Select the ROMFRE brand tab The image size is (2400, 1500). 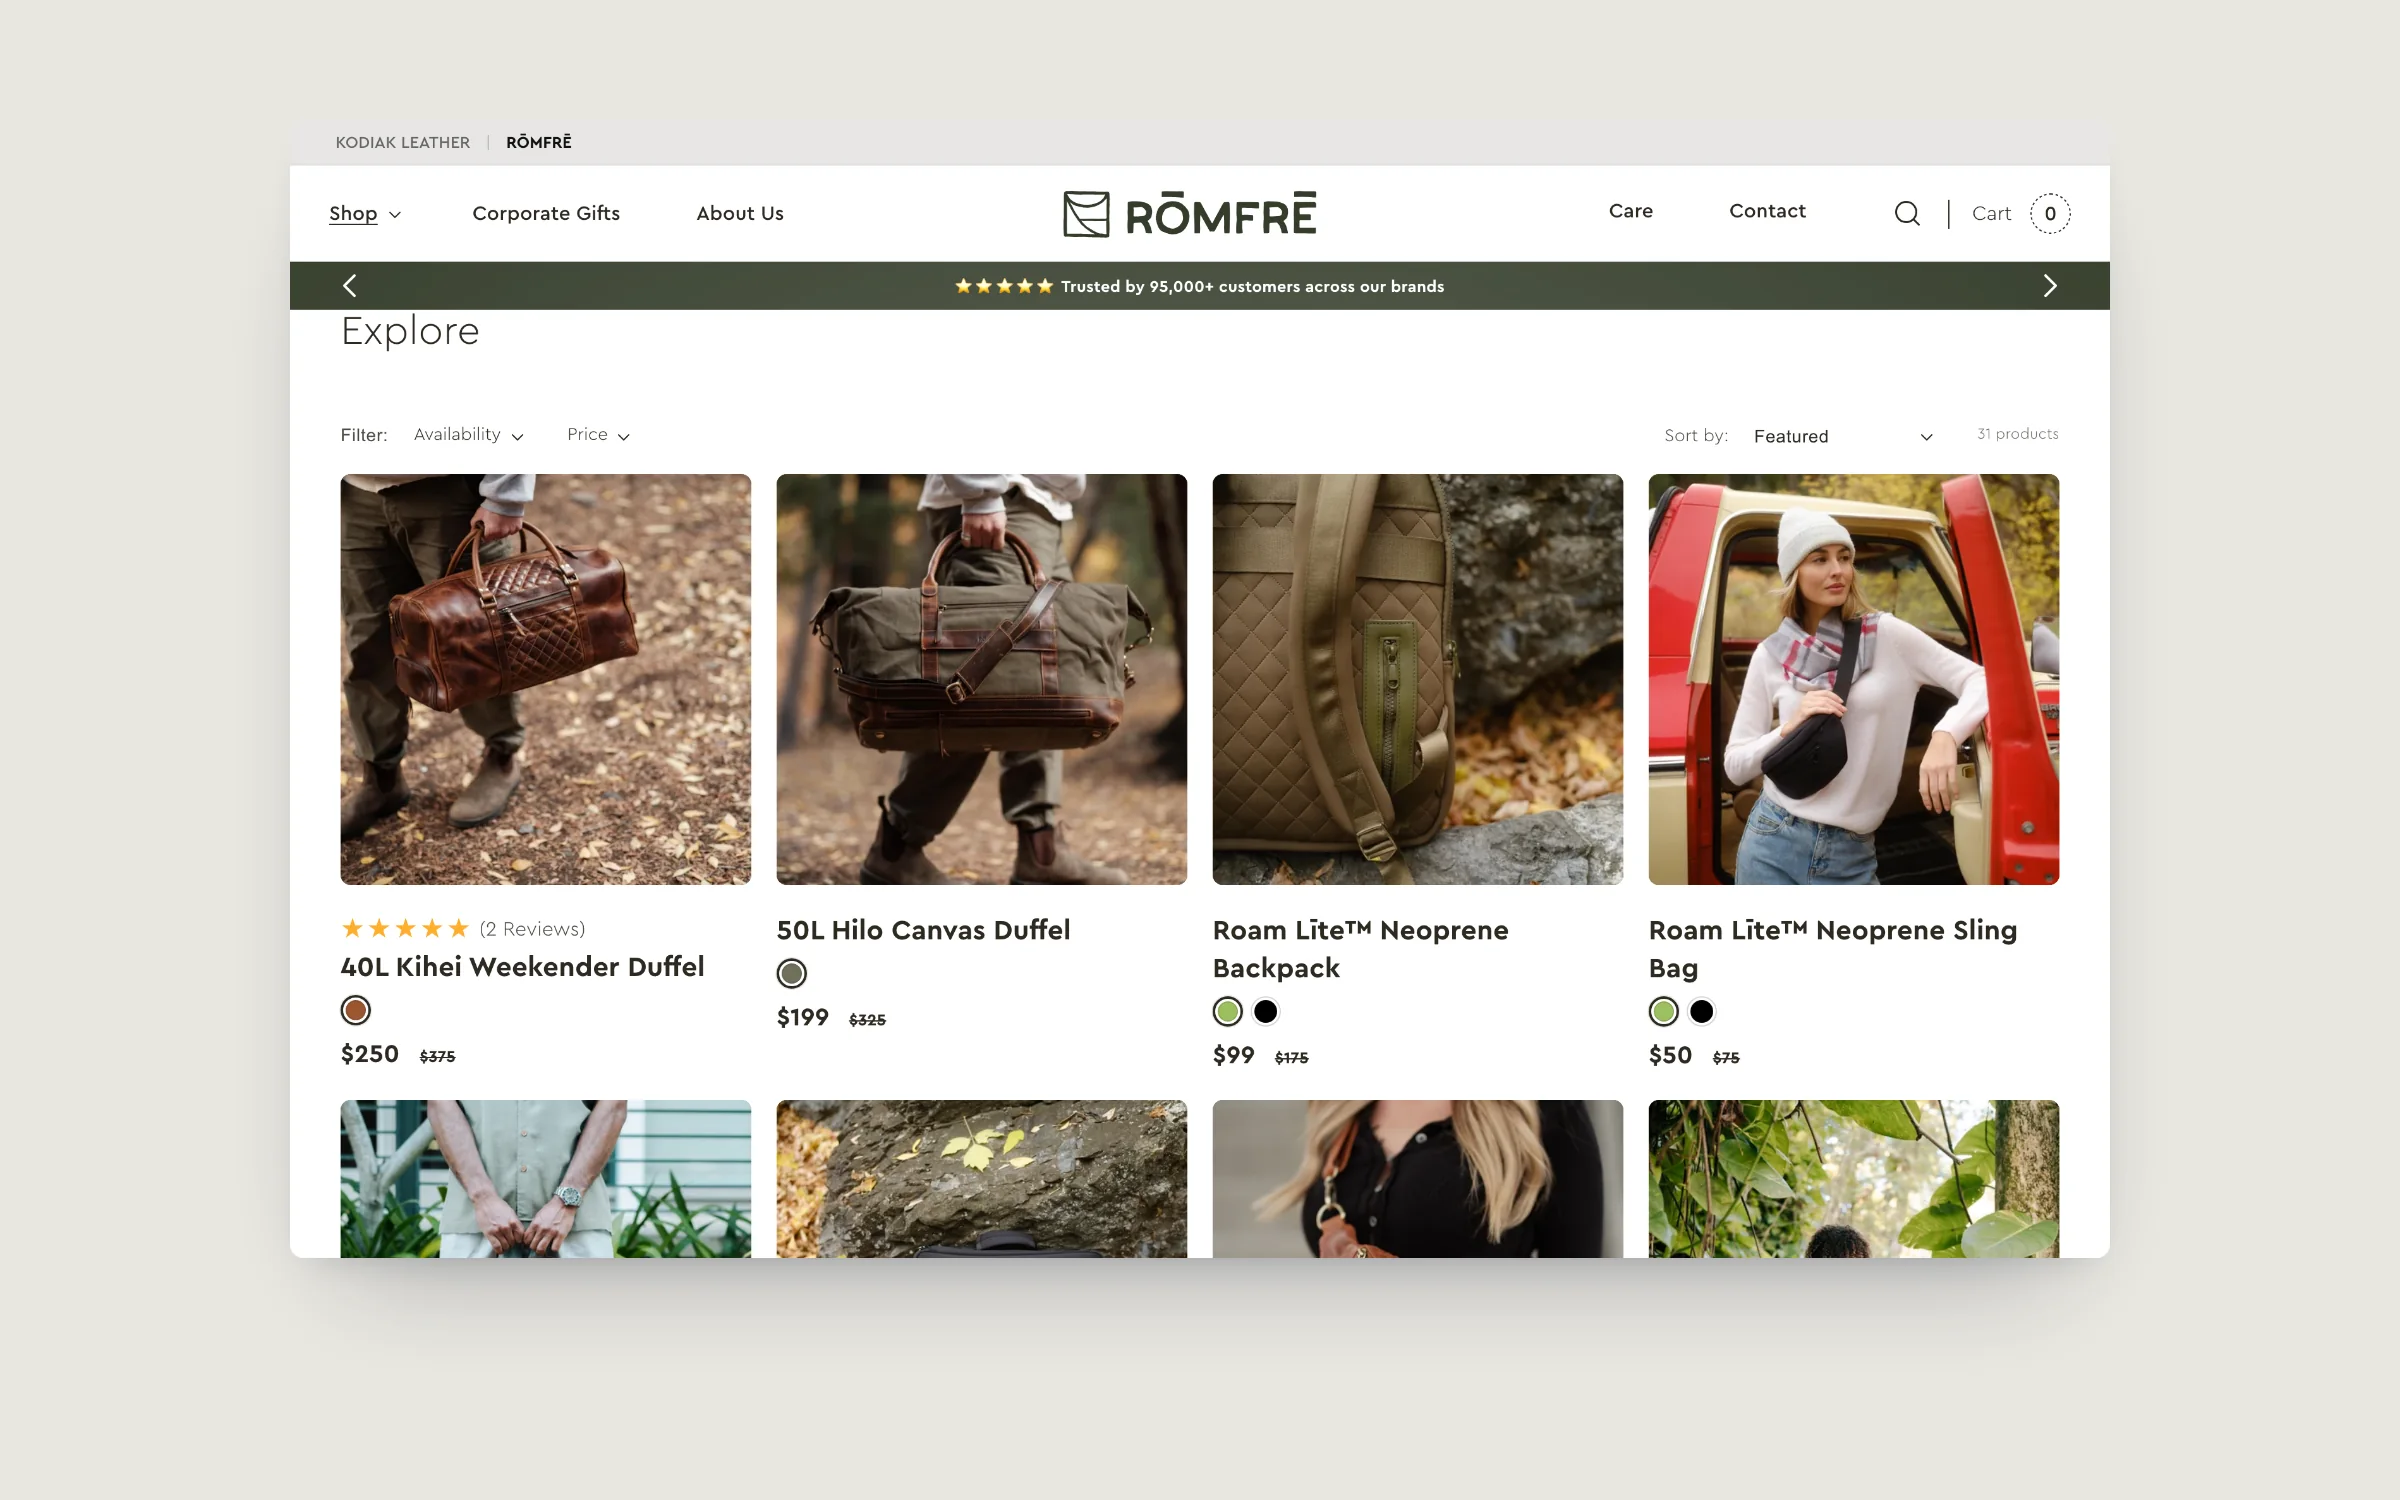click(538, 142)
